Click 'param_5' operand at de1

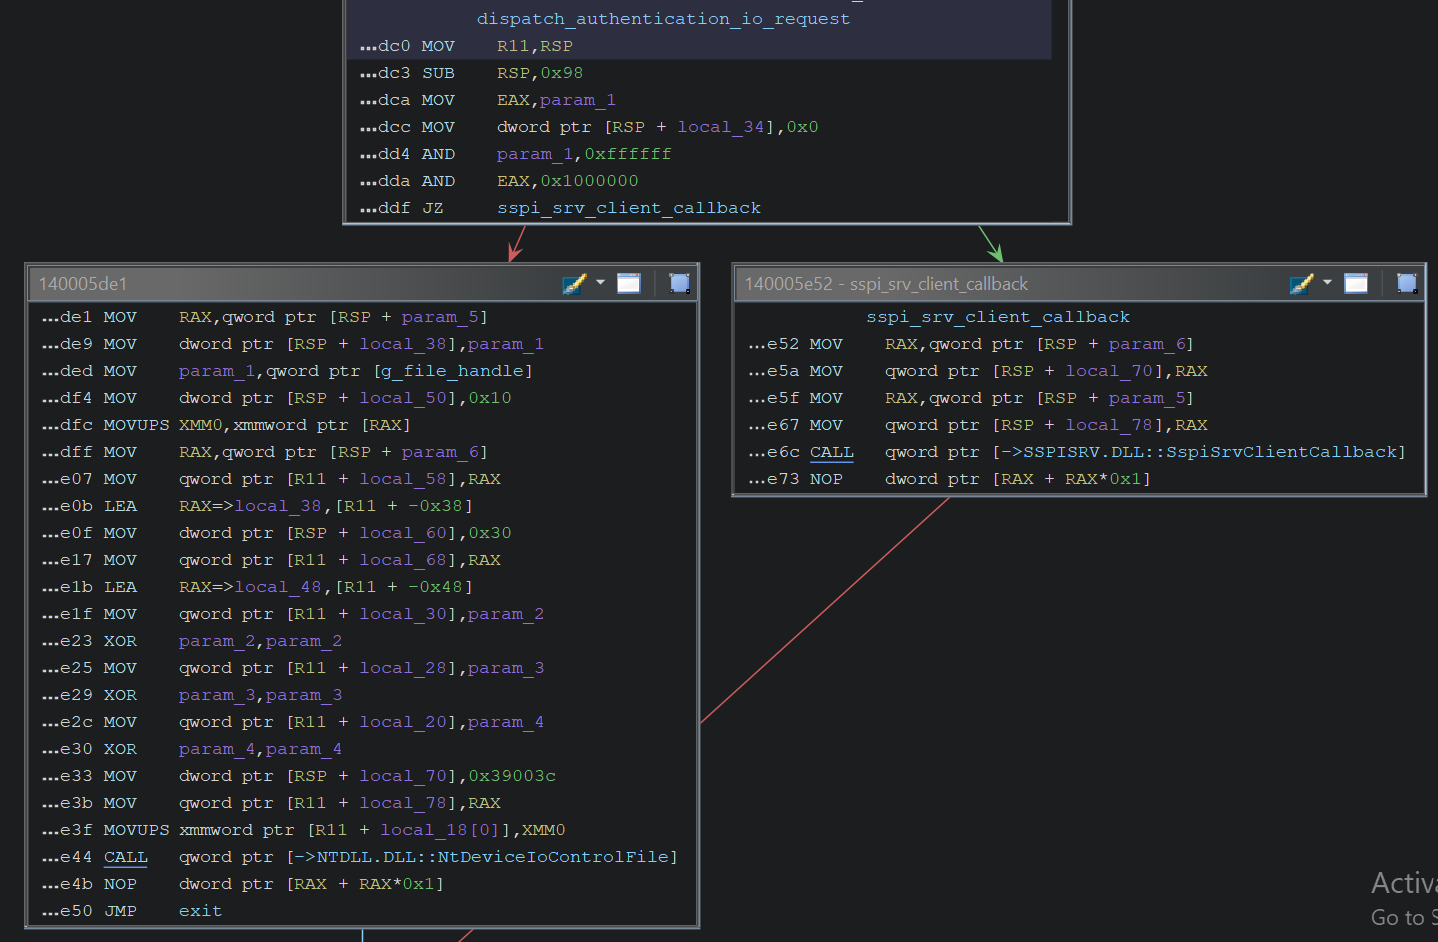point(440,317)
